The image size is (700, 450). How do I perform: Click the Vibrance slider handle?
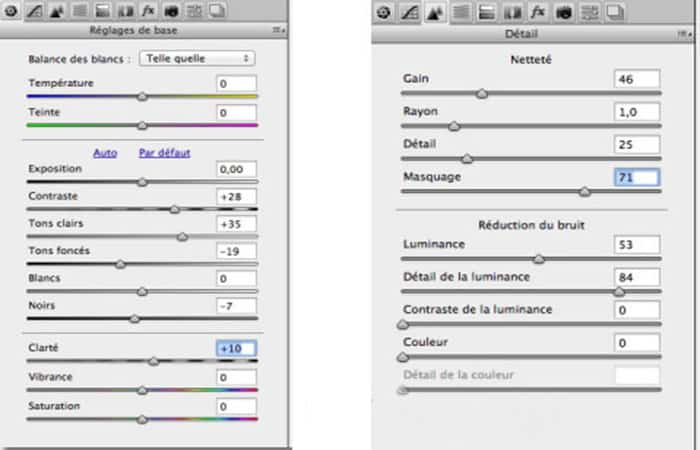(142, 391)
